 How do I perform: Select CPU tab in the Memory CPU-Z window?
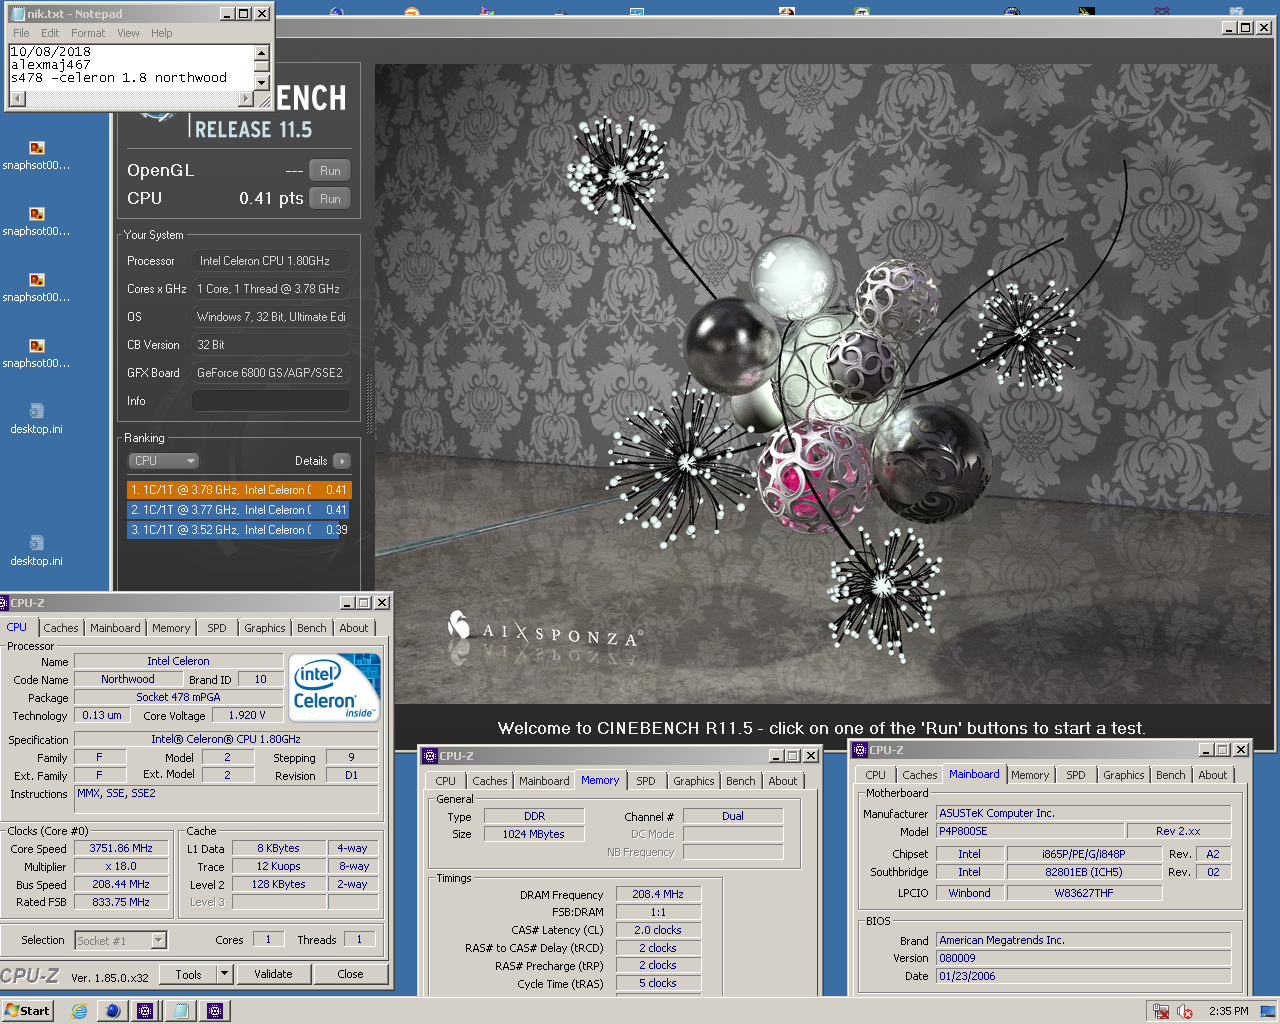446,781
